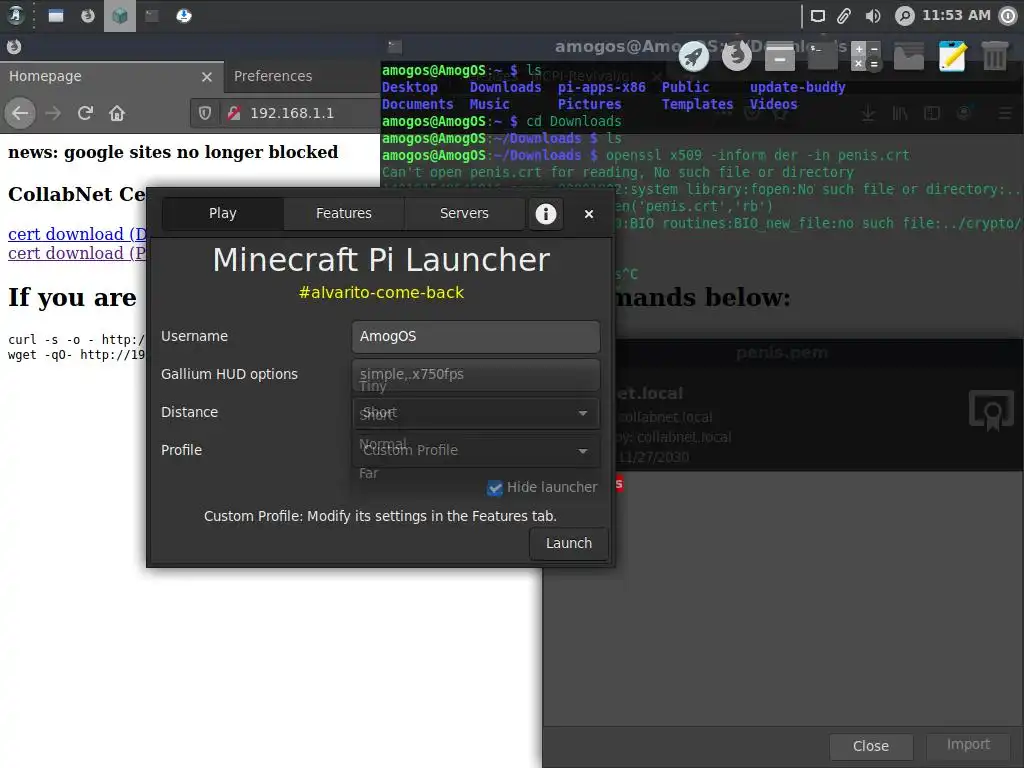Click the magnifier search icon near clock
The width and height of the screenshot is (1024, 768).
click(904, 16)
